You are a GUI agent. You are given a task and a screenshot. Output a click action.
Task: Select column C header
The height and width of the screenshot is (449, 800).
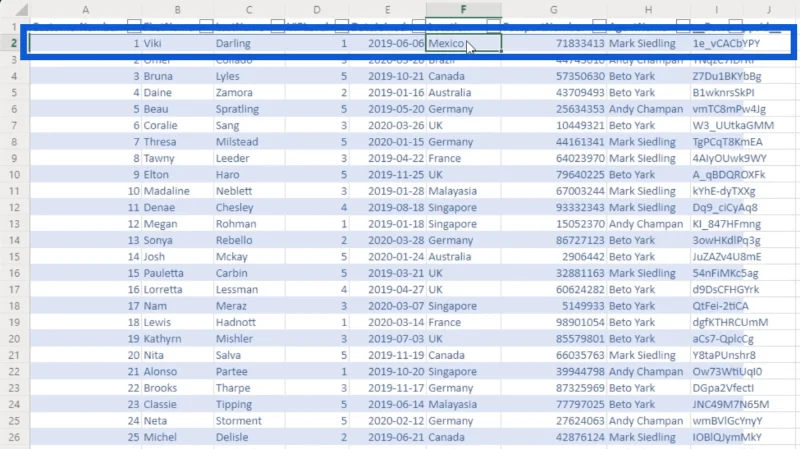pos(249,10)
